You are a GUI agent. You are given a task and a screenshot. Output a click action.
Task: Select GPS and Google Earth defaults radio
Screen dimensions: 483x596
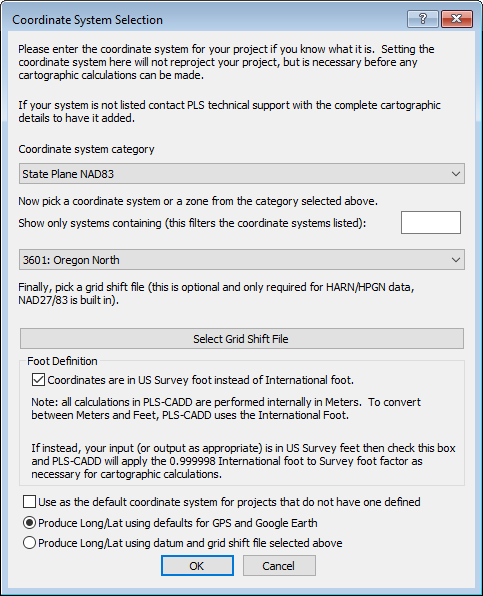[x=30, y=523]
